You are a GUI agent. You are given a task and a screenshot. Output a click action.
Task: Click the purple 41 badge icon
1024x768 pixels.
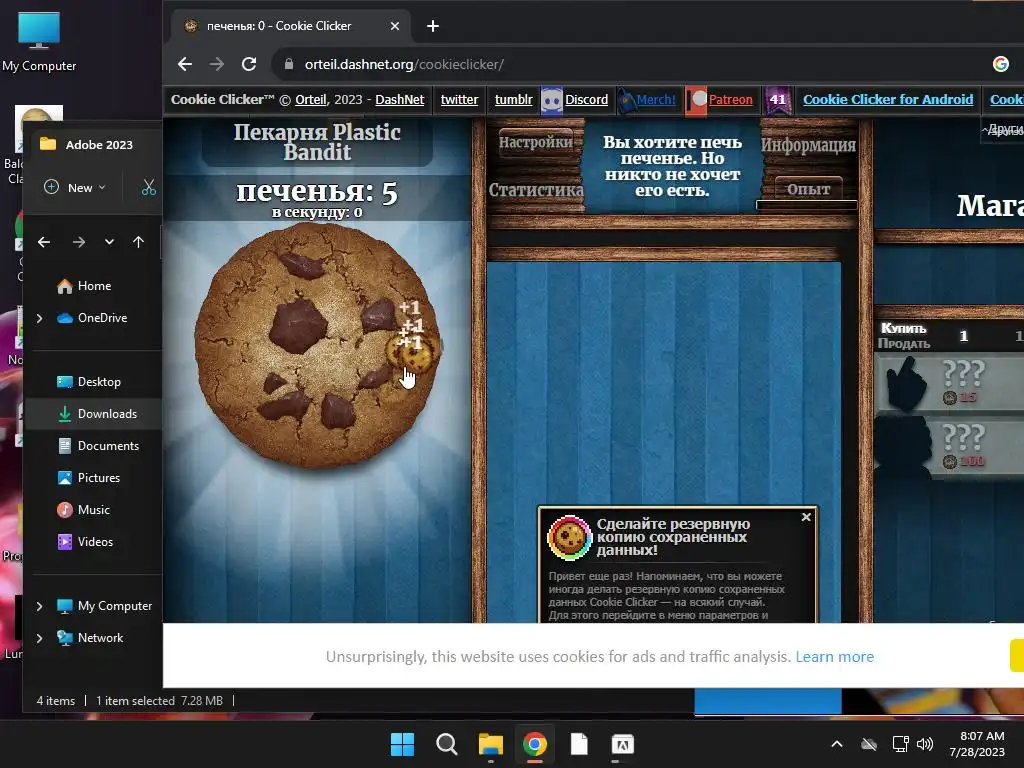click(778, 101)
